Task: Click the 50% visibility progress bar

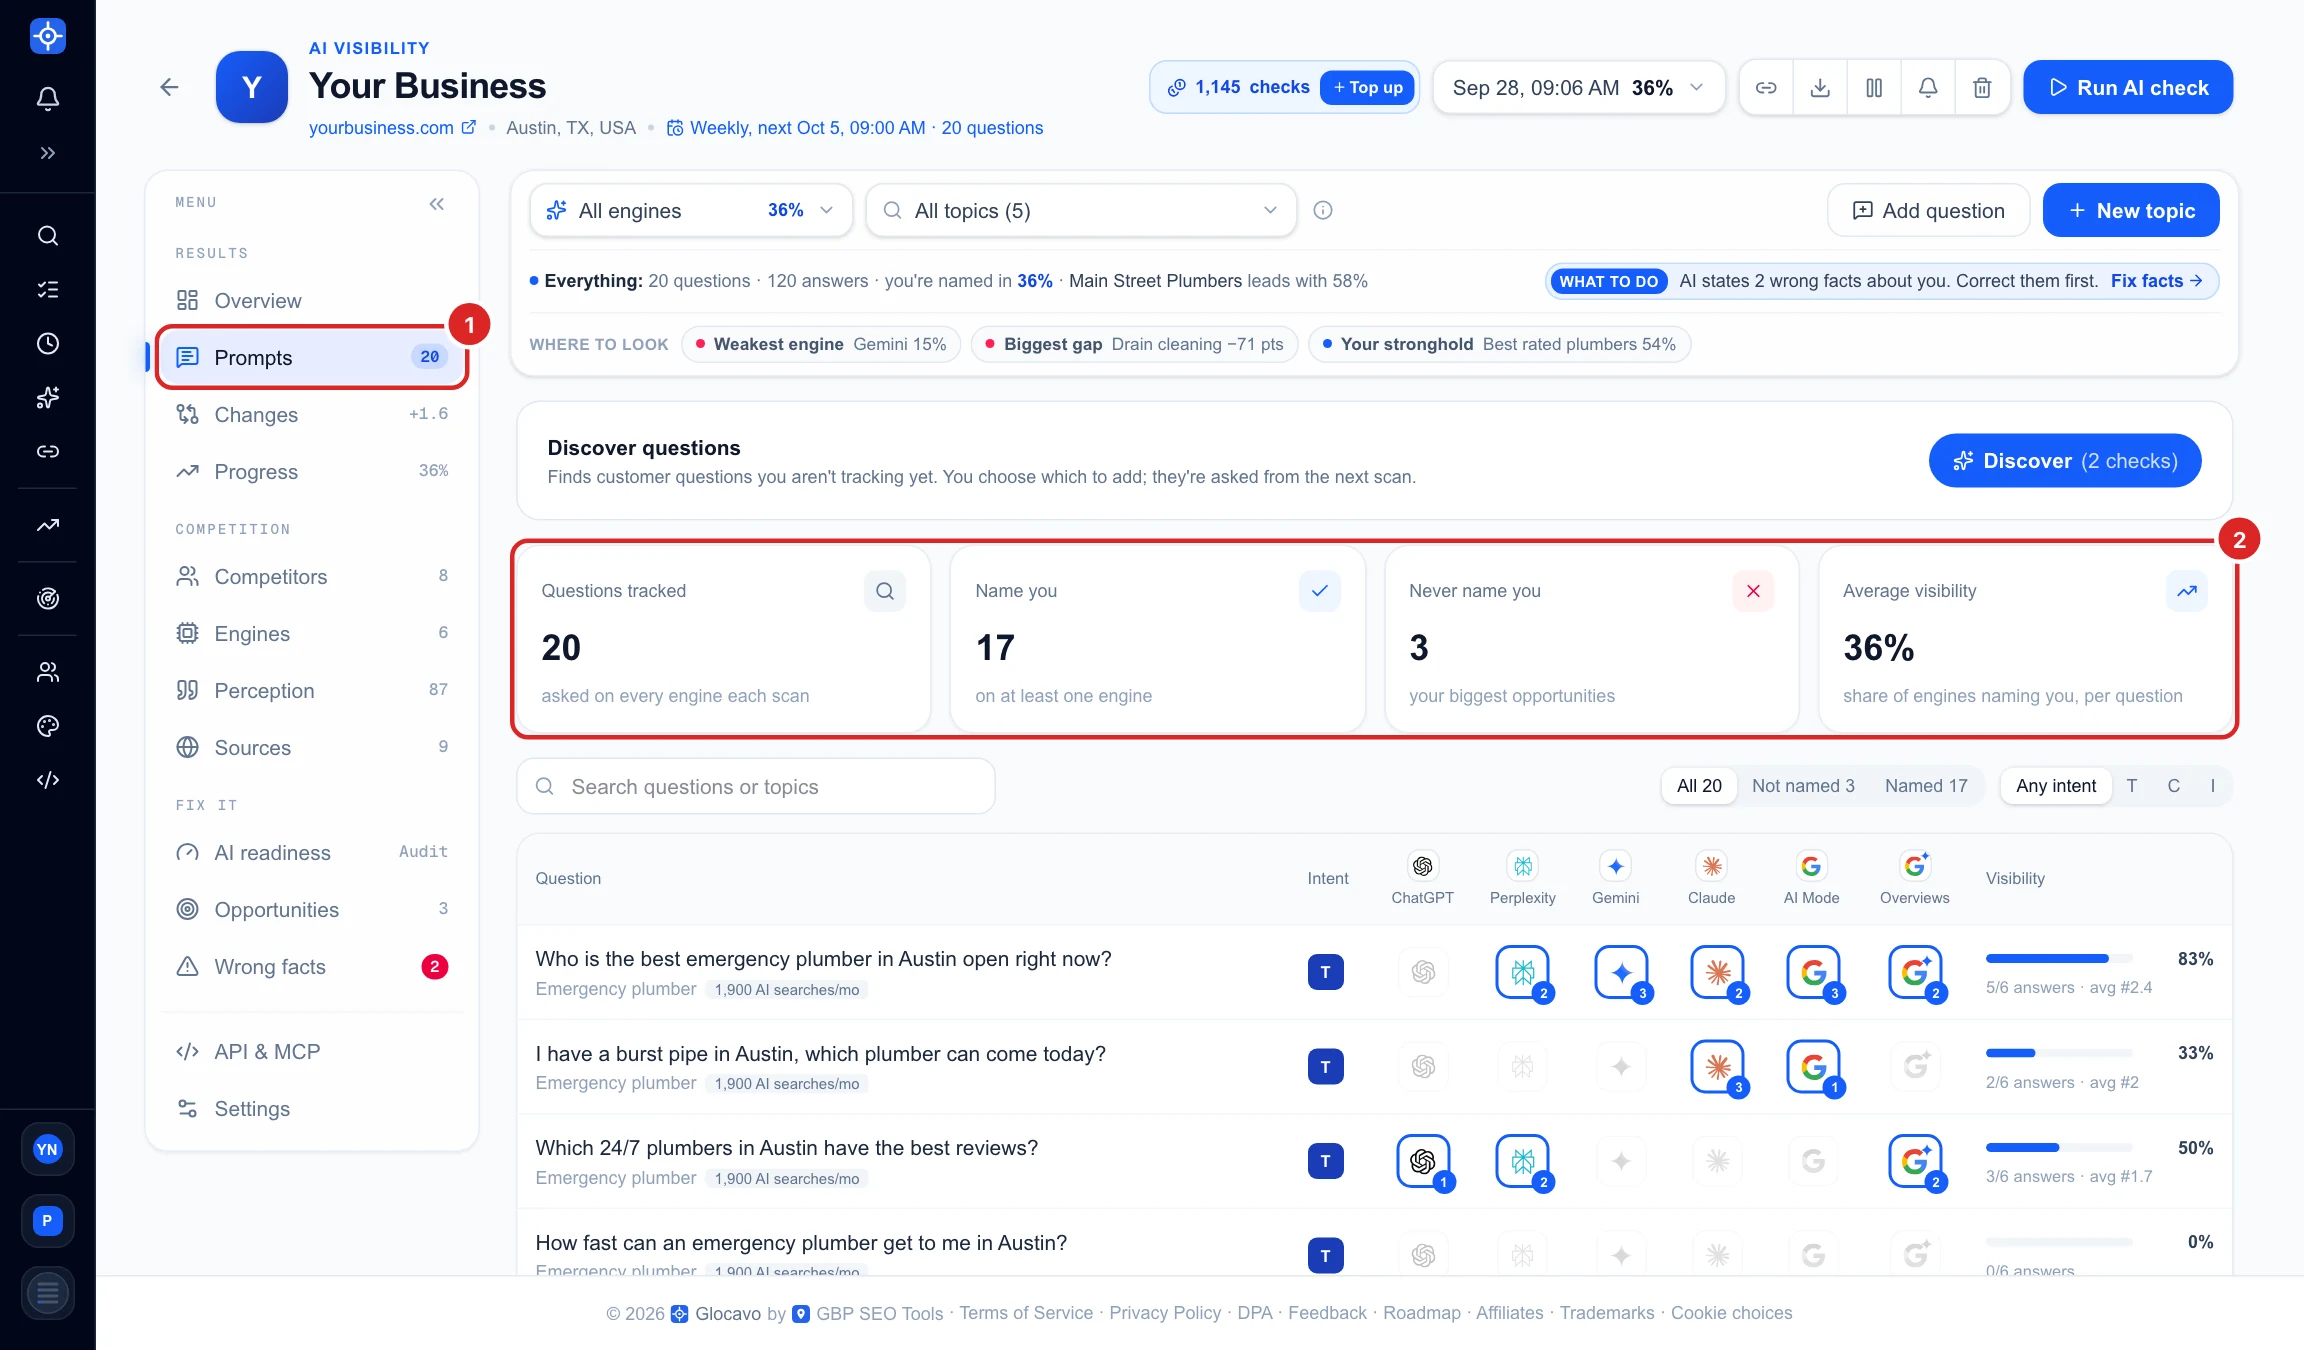Action: point(2059,1148)
